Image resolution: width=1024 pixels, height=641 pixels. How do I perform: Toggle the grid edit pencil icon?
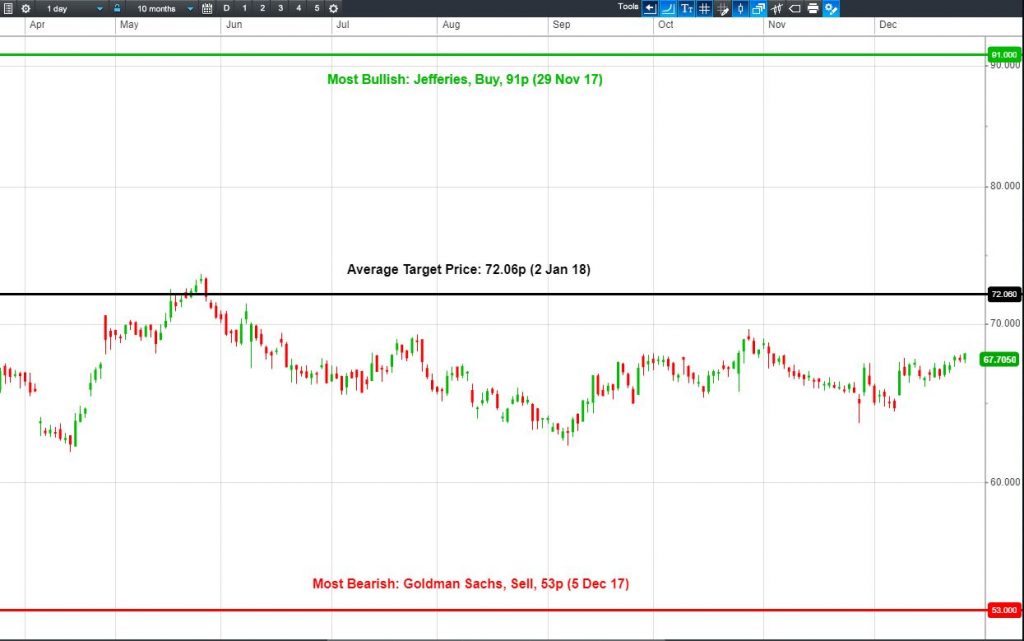[722, 8]
